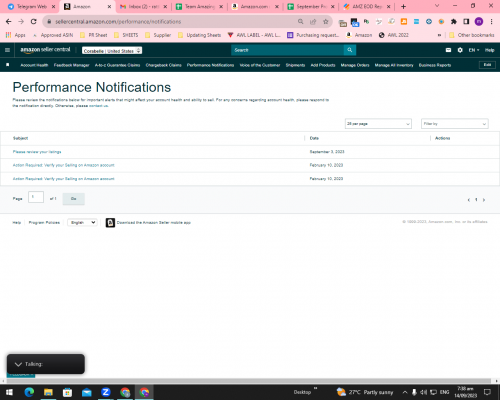The image size is (500, 400).
Task: Go back in browser history
Action: tap(9, 22)
